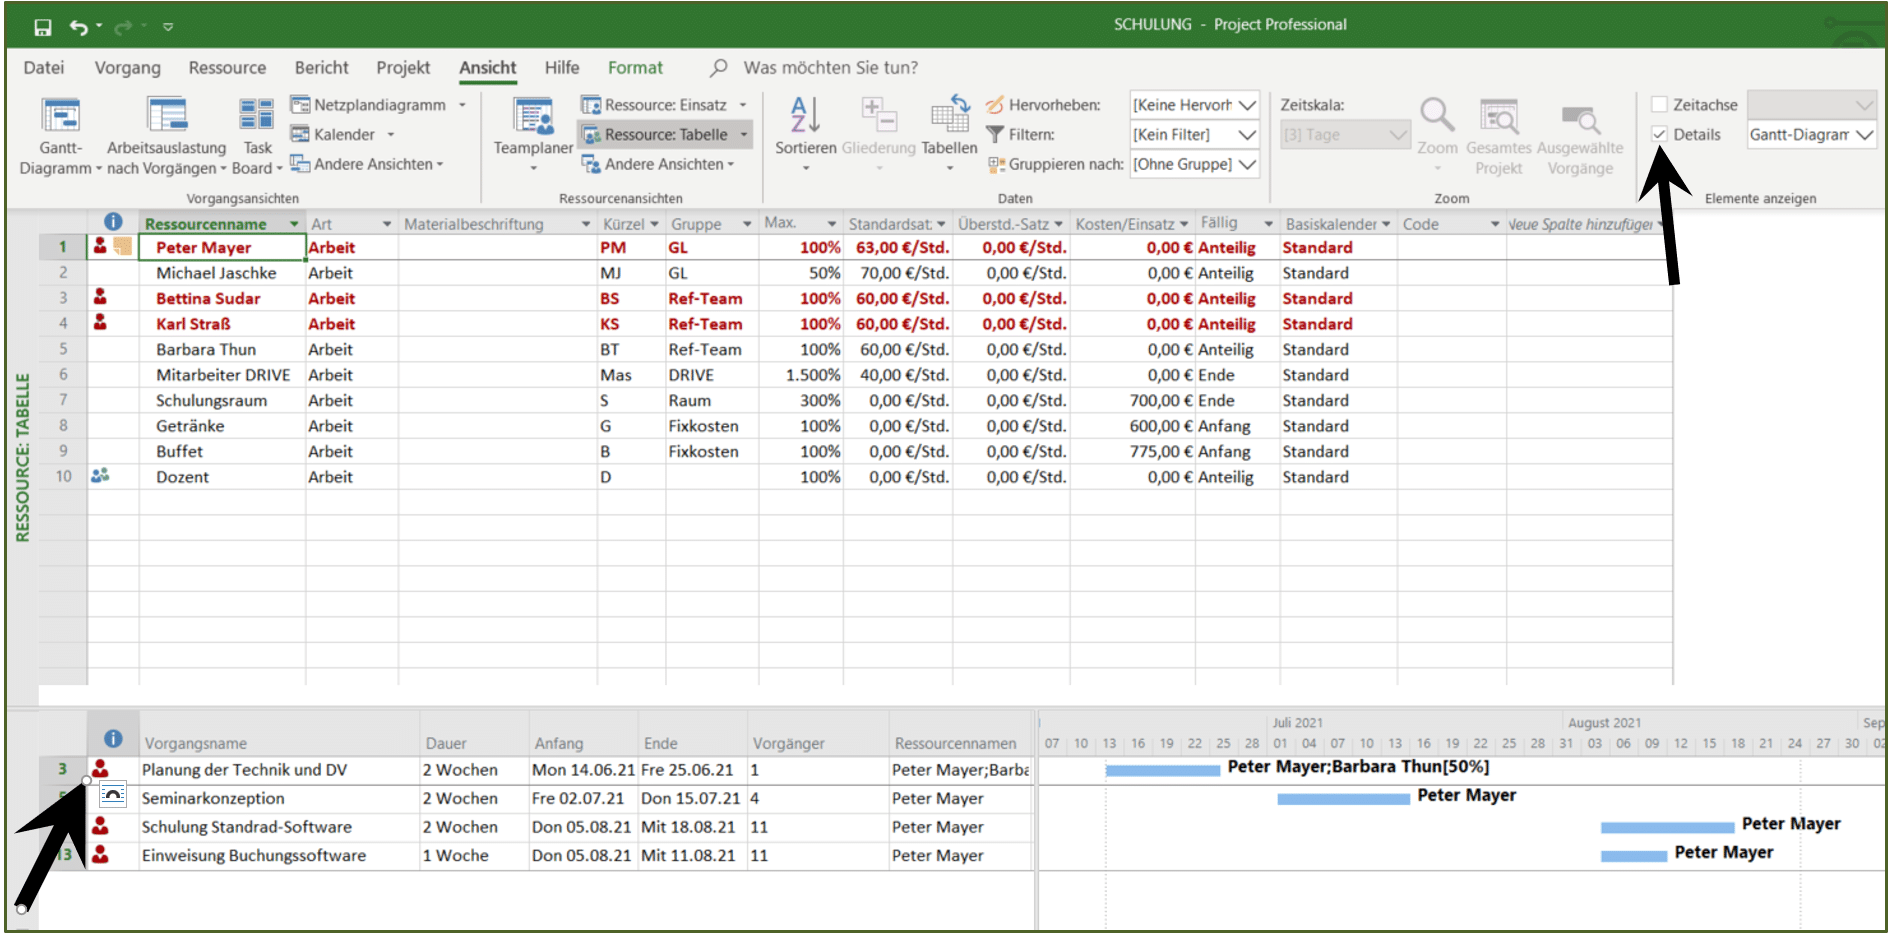Click the Kosten/Einsatz column header
1891x937 pixels.
(x=1131, y=224)
